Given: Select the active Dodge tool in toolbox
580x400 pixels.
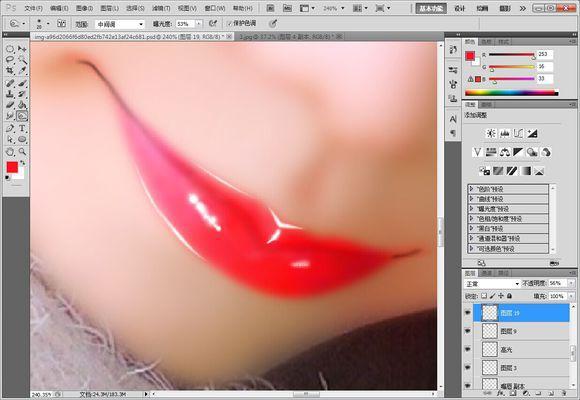Looking at the screenshot, I should (22, 116).
